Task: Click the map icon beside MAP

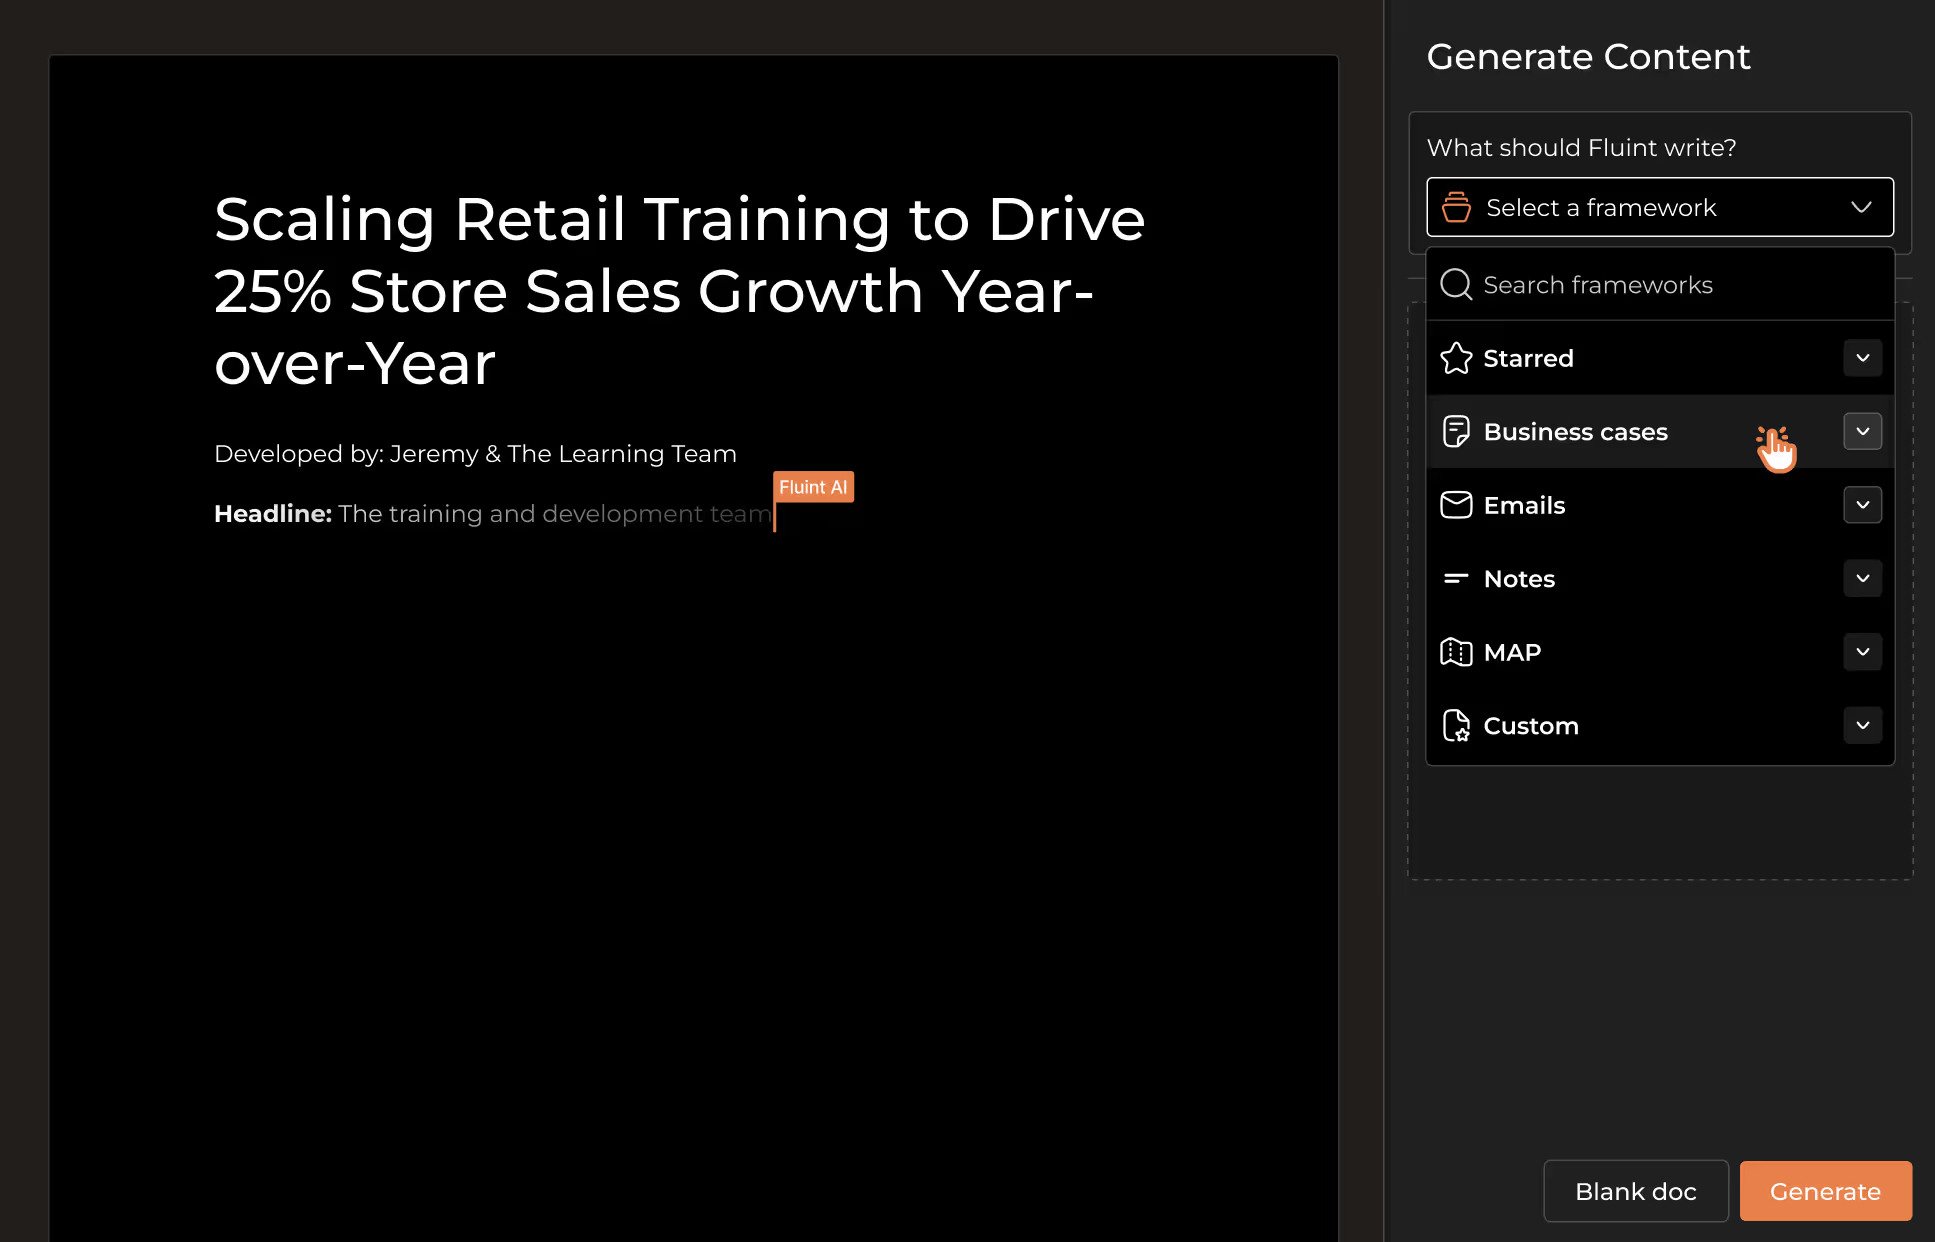Action: click(1456, 652)
